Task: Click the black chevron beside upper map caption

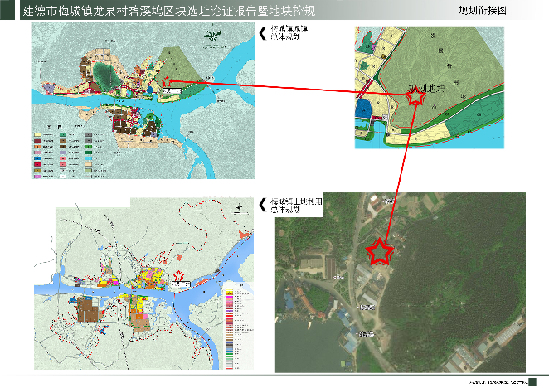Action: (x=263, y=33)
